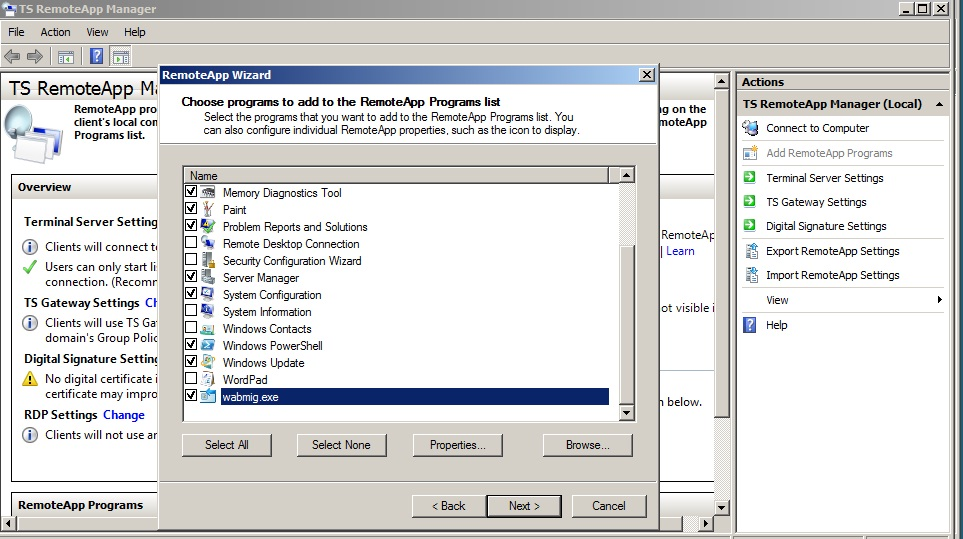The image size is (963, 539).
Task: Uncheck the Memory Diagnostics Tool checkbox
Action: 191,192
